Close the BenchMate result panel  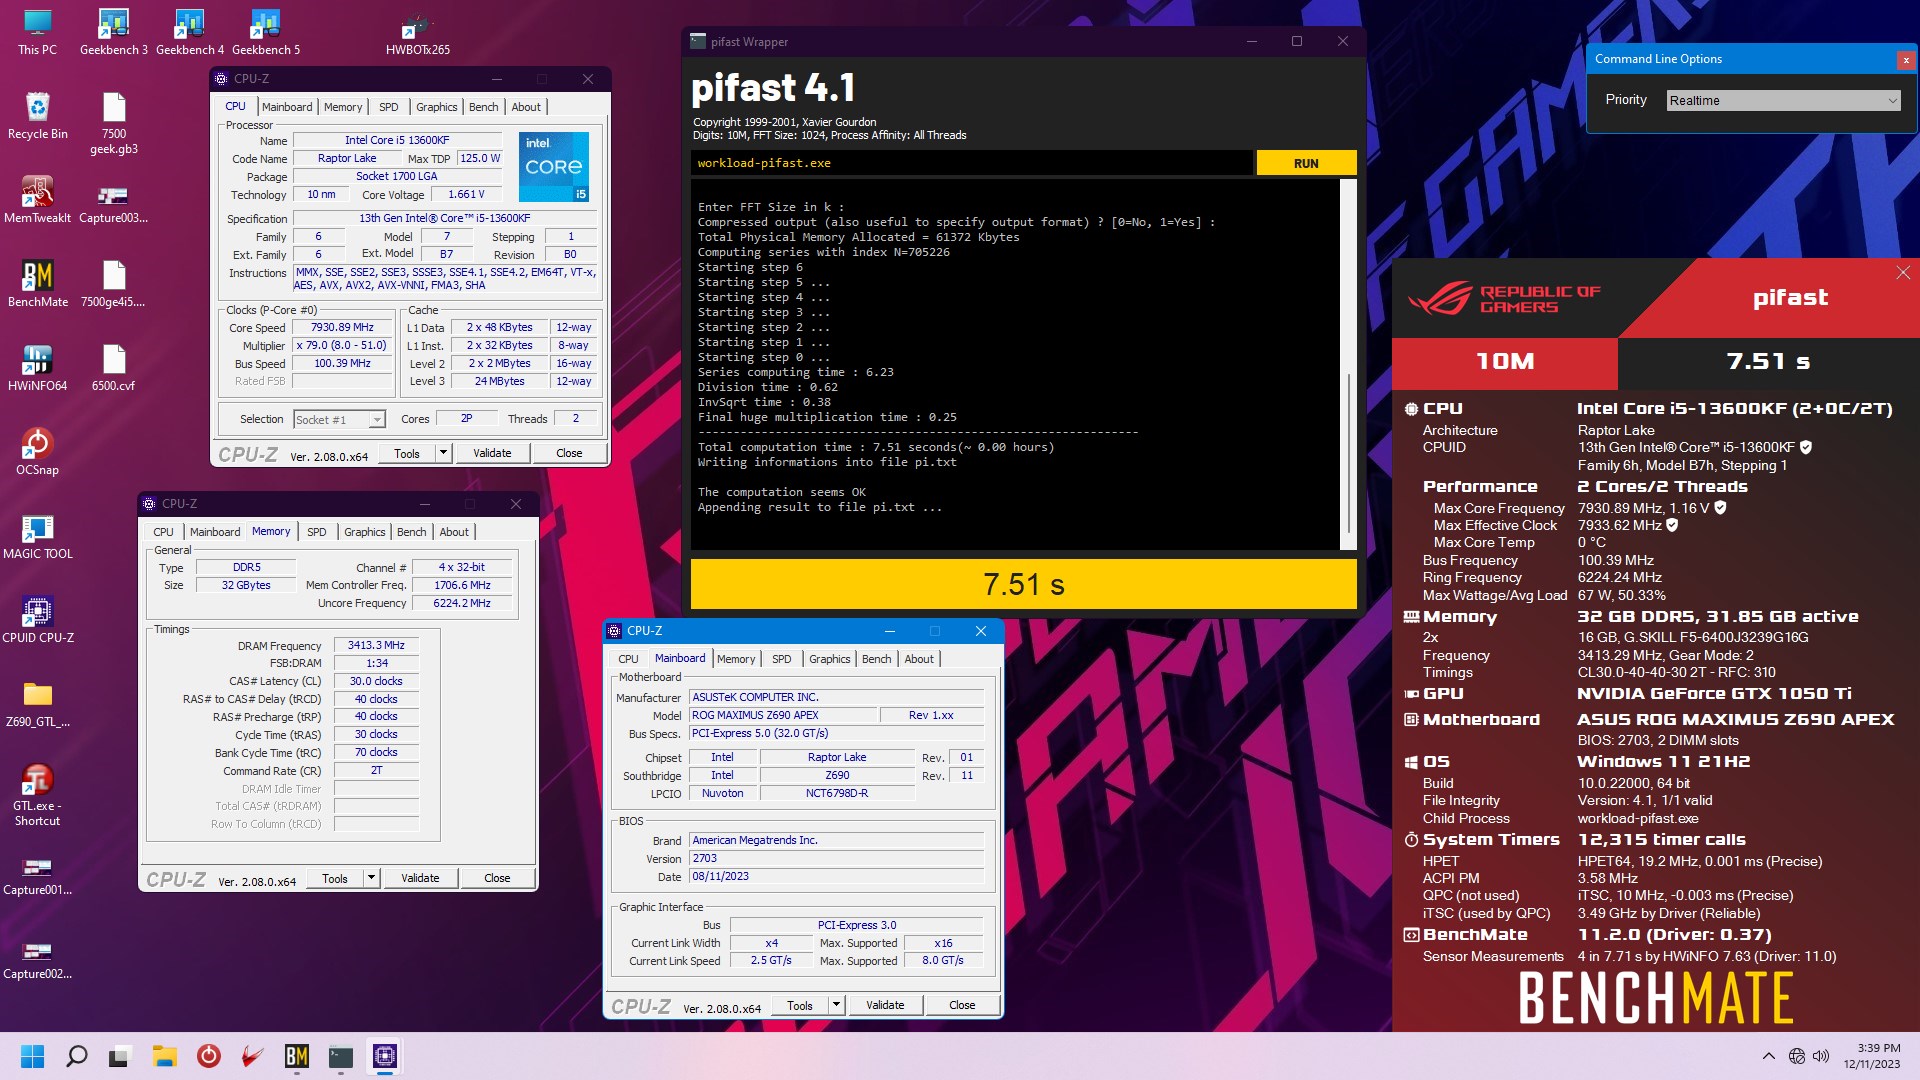click(x=1902, y=273)
